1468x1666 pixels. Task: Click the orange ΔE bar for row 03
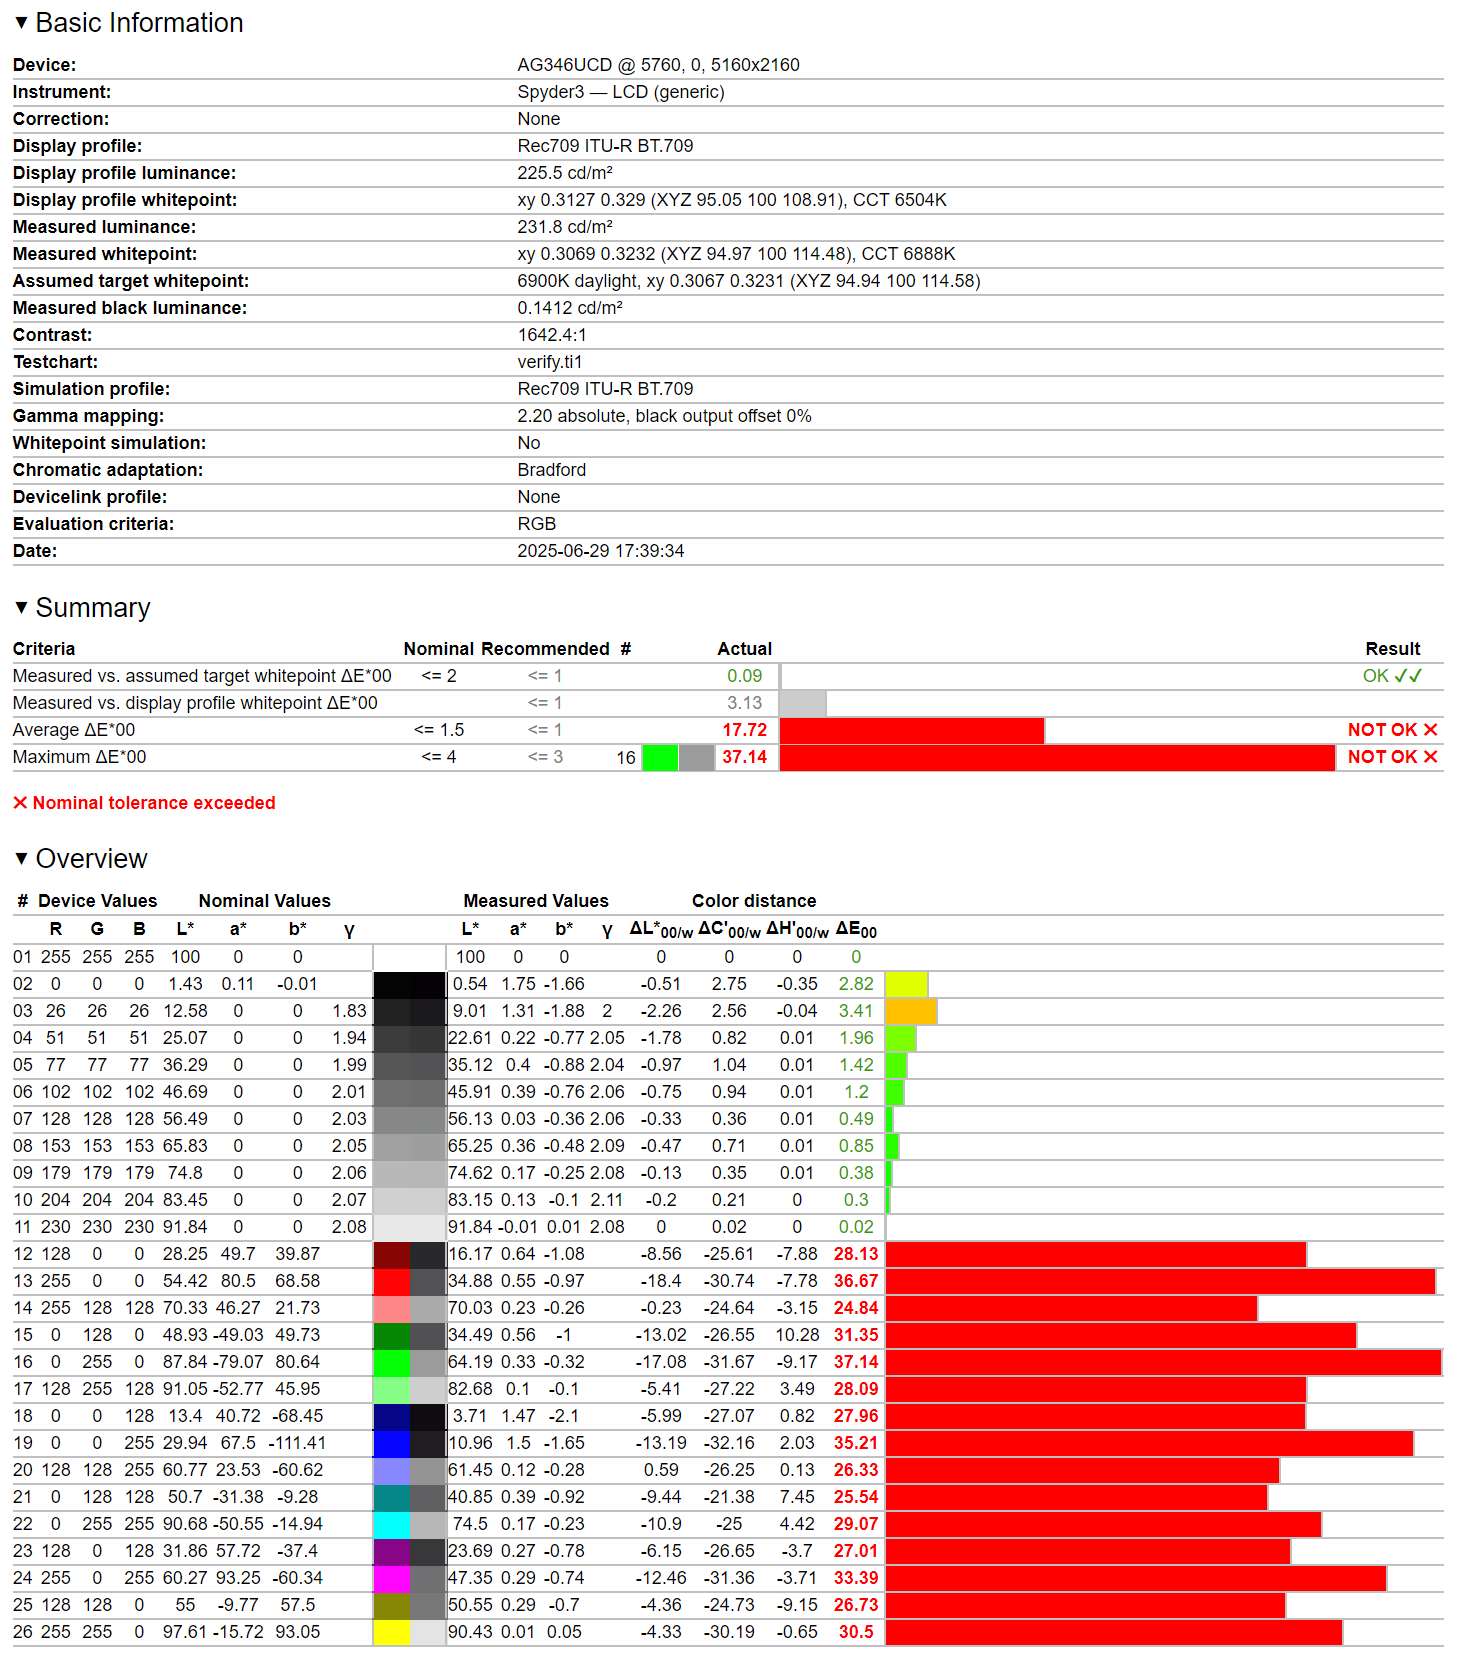(x=911, y=1012)
